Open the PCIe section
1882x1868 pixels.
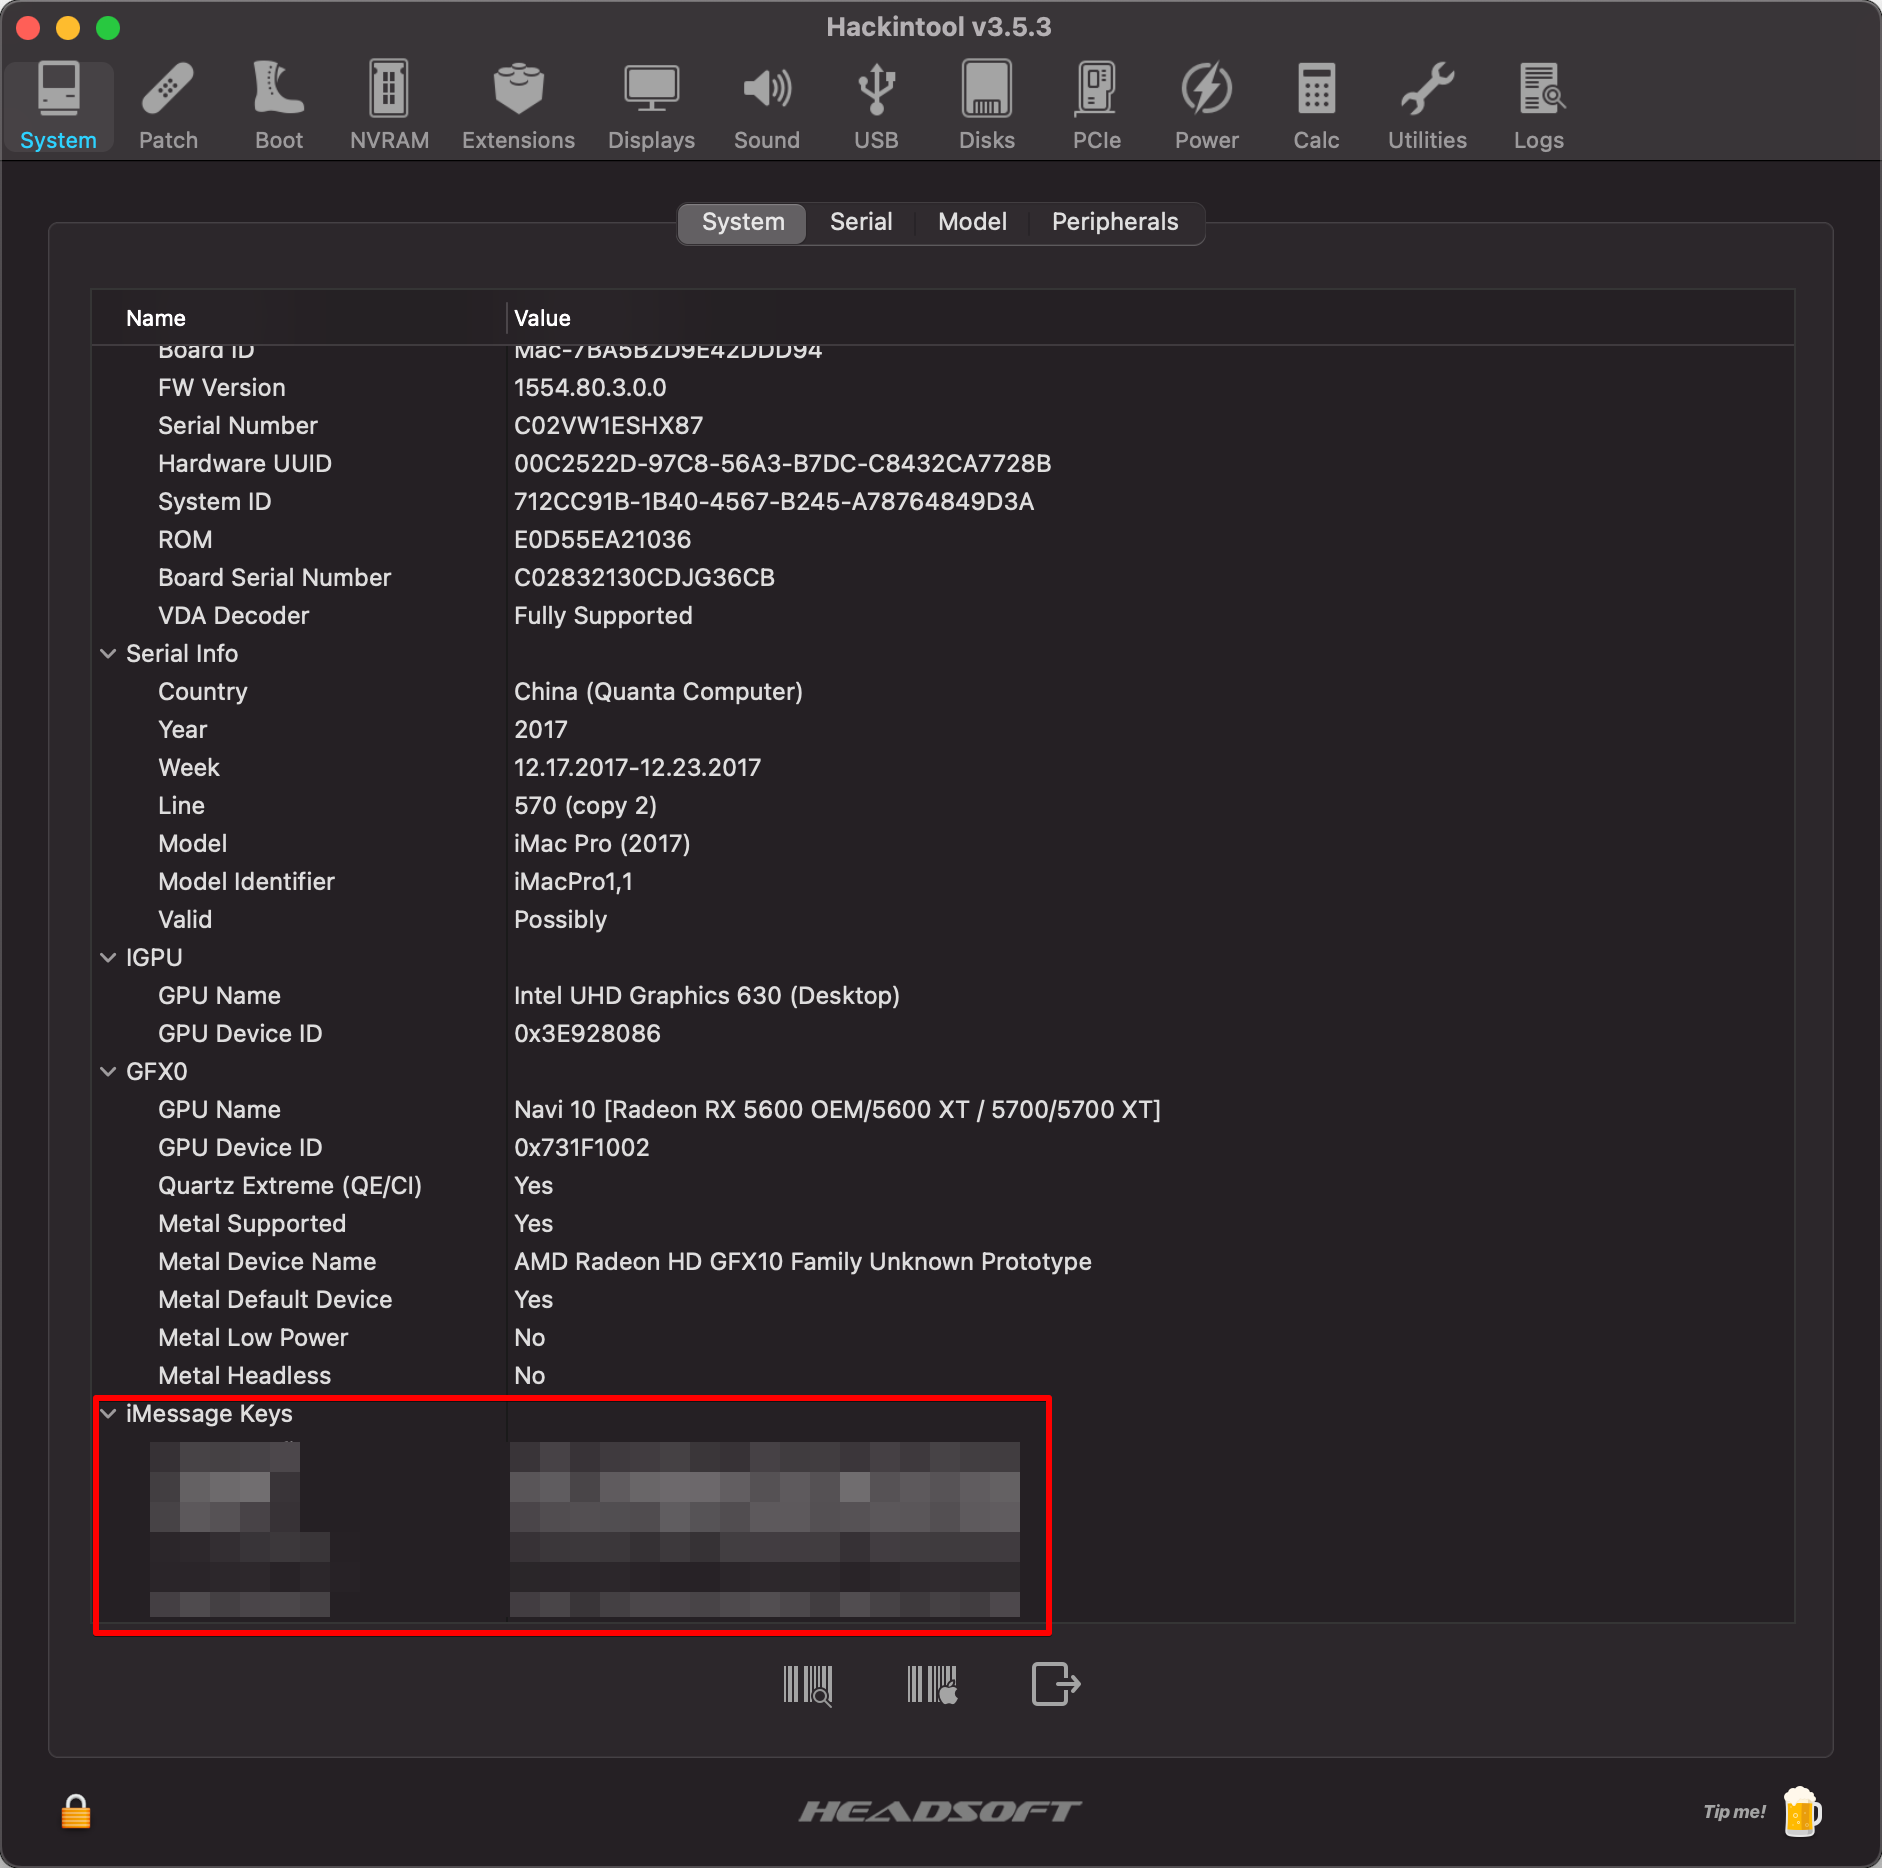point(1097,106)
